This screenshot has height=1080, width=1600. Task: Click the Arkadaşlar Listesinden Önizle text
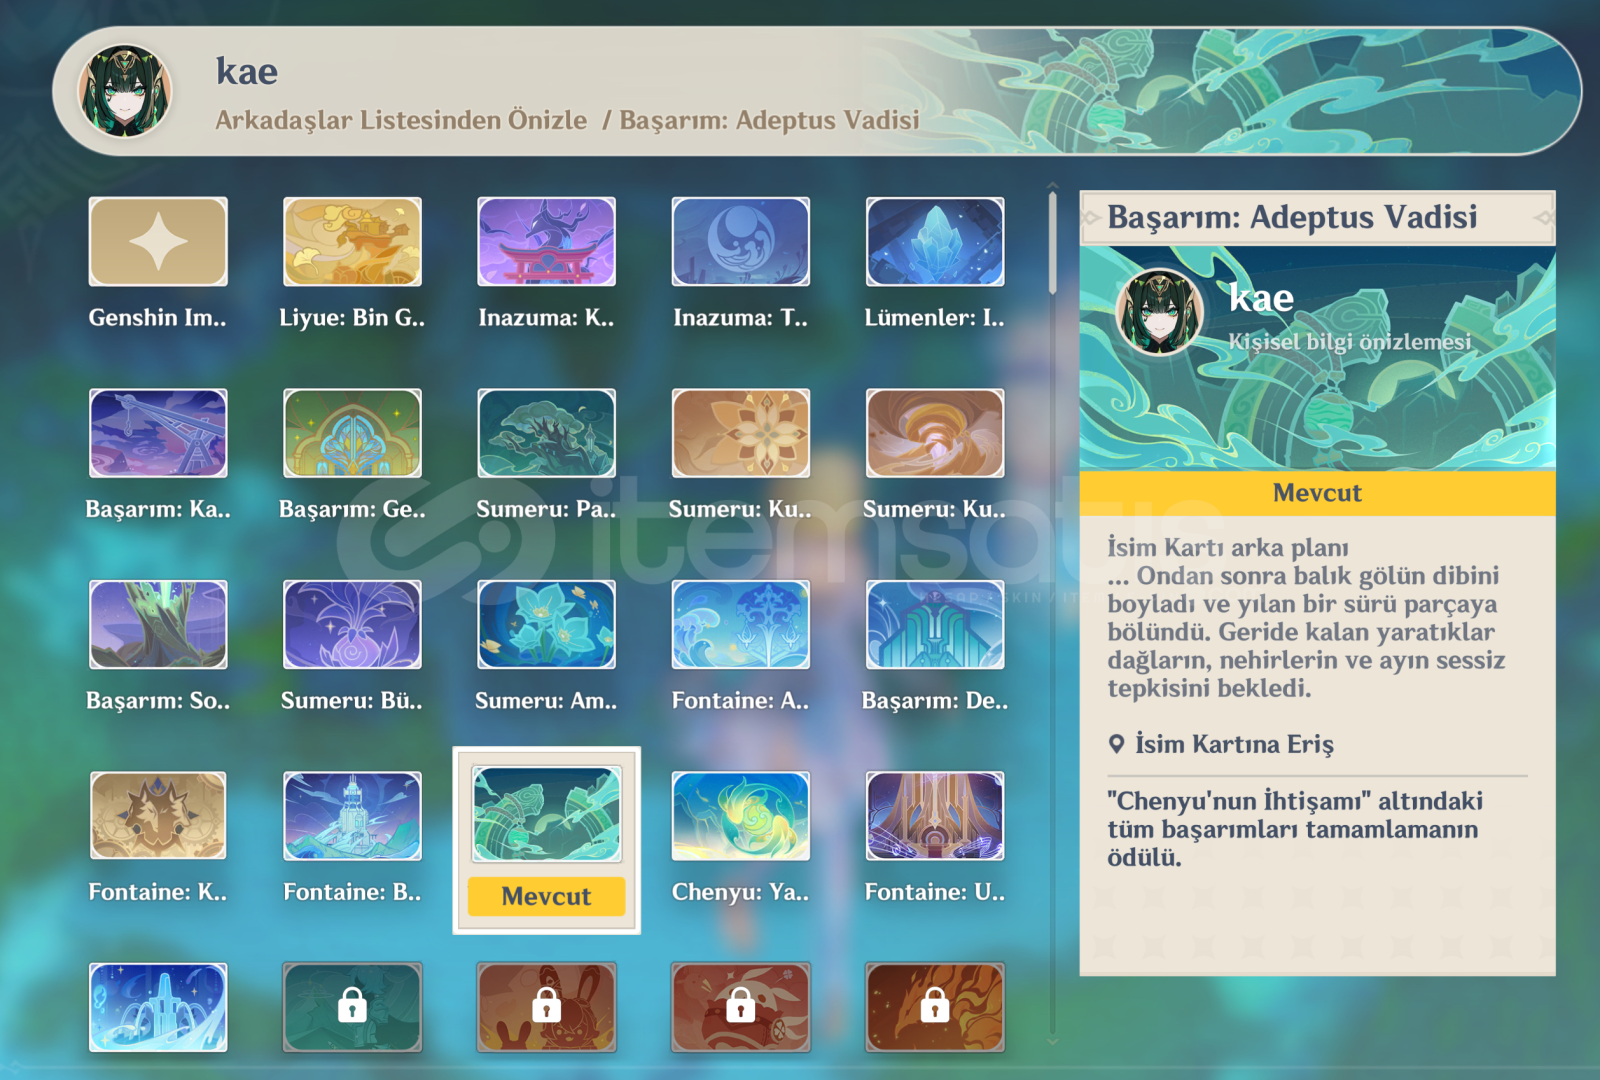[x=401, y=120]
